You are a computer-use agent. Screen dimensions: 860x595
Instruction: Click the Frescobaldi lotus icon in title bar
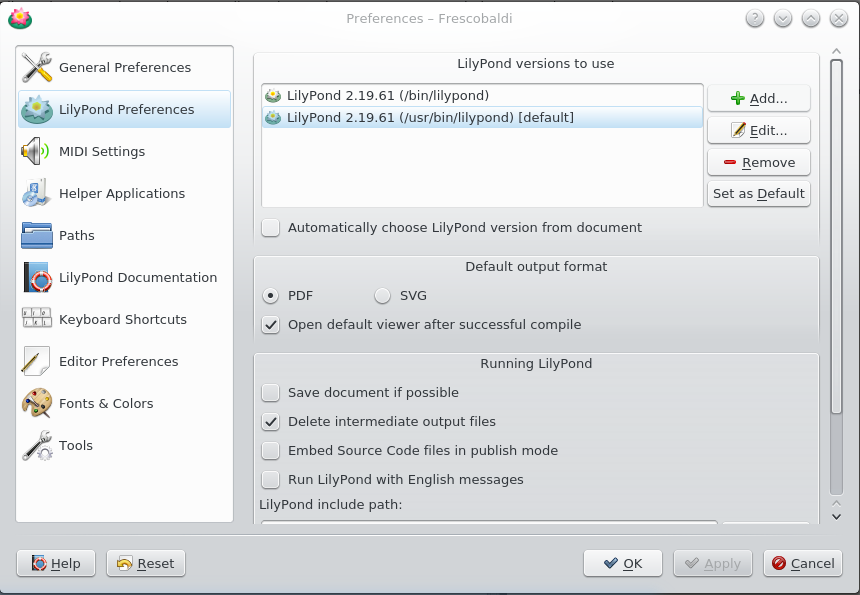click(20, 19)
